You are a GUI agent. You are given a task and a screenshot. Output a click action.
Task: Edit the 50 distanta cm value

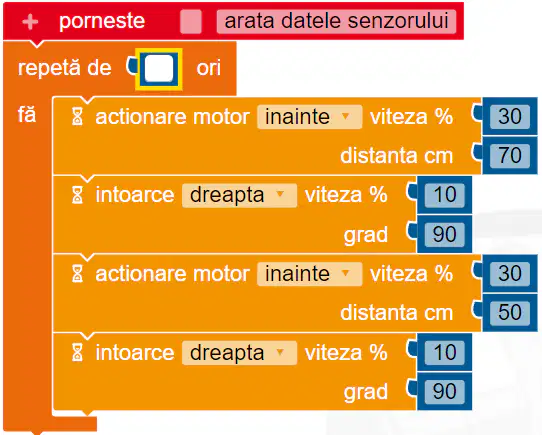point(510,313)
